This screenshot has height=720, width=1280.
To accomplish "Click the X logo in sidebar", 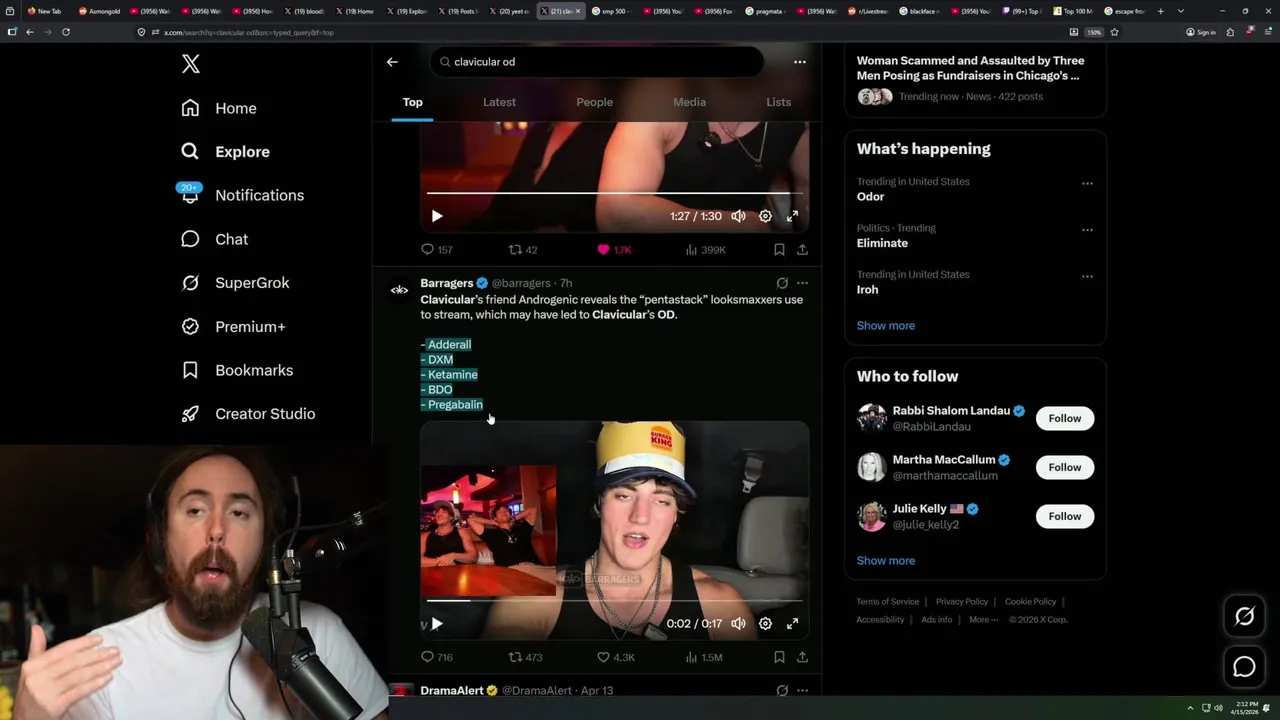I will click(x=191, y=64).
